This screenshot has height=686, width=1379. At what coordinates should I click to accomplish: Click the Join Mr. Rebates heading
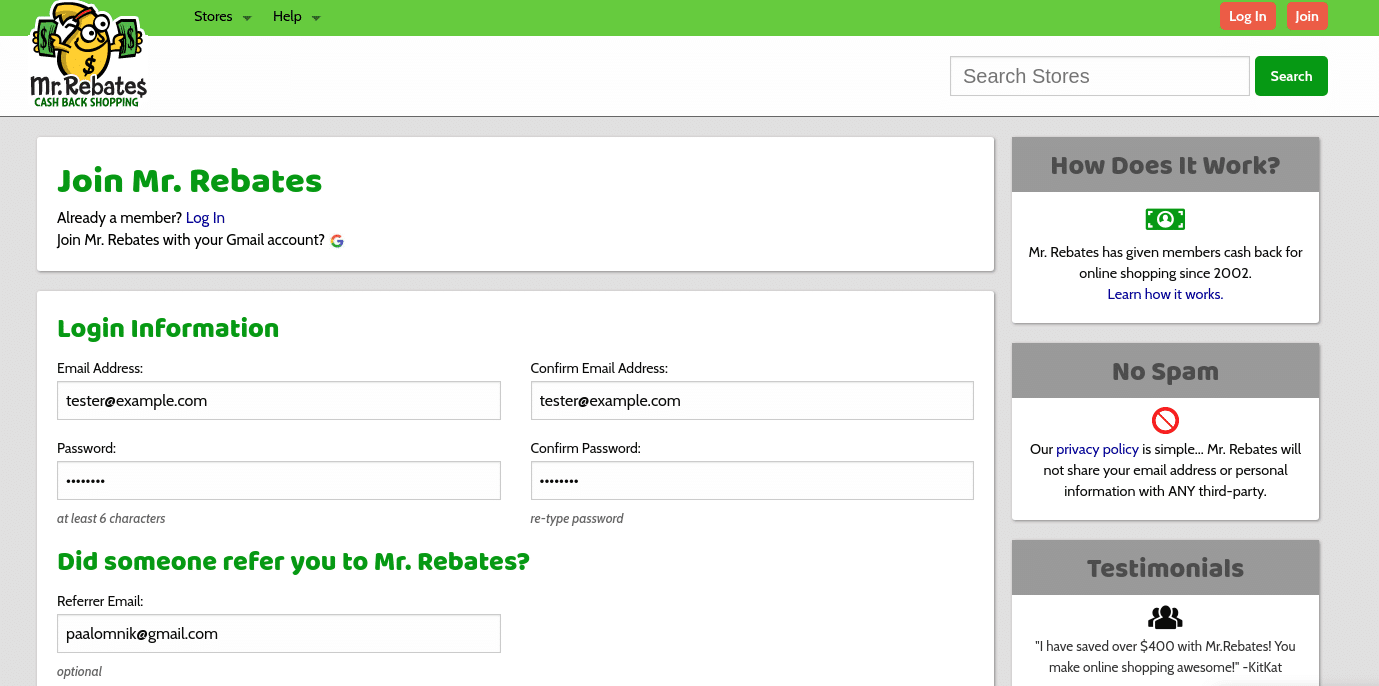click(x=190, y=181)
